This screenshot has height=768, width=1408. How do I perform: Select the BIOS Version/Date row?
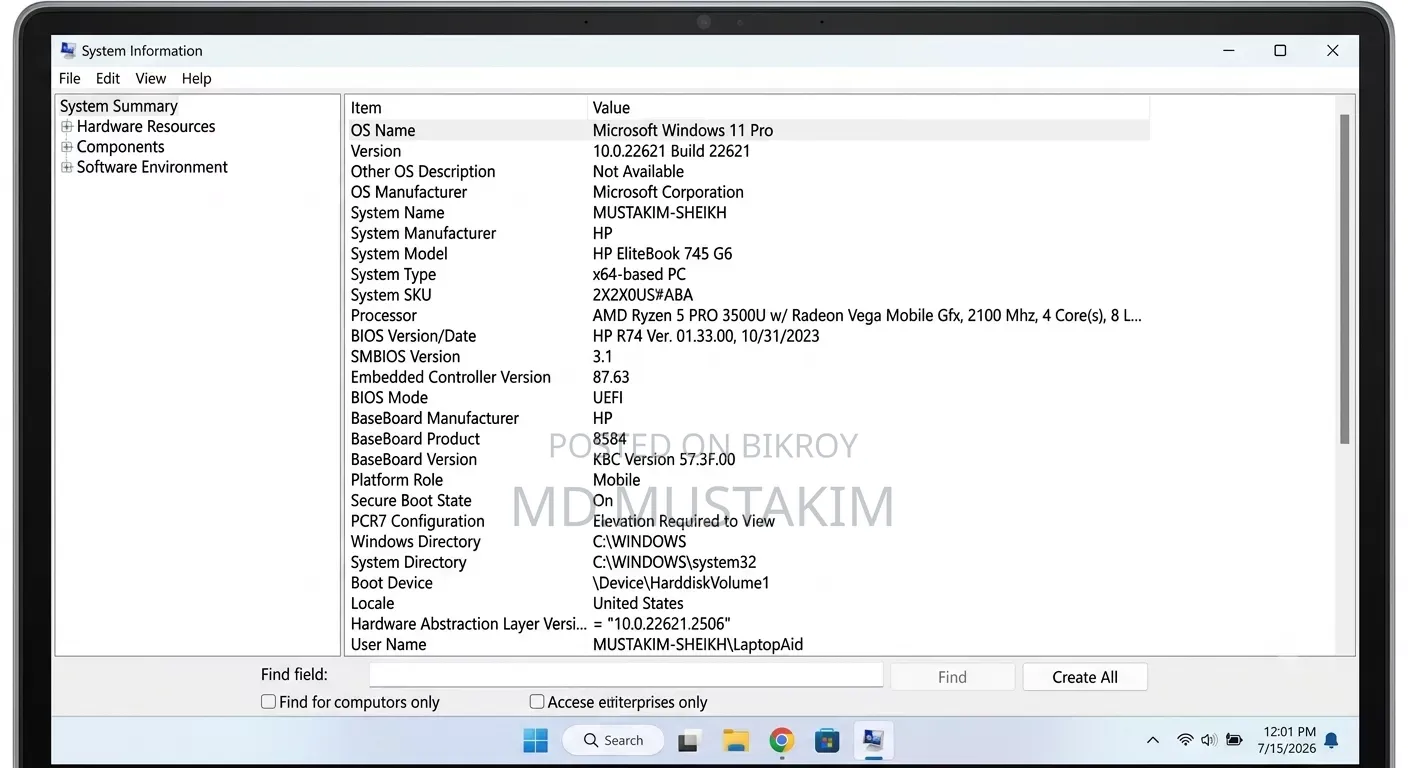pyautogui.click(x=747, y=336)
